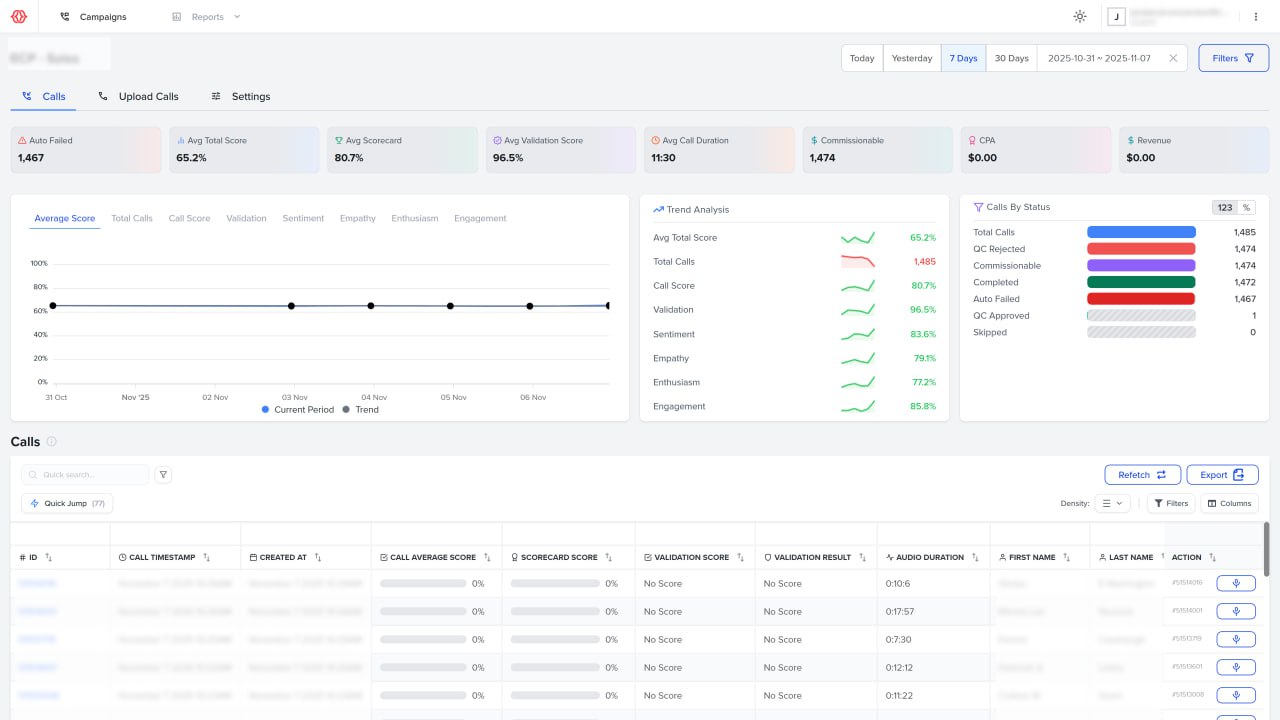1280x720 pixels.
Task: Open the recording for the 0:10:6 call
Action: click(1236, 583)
